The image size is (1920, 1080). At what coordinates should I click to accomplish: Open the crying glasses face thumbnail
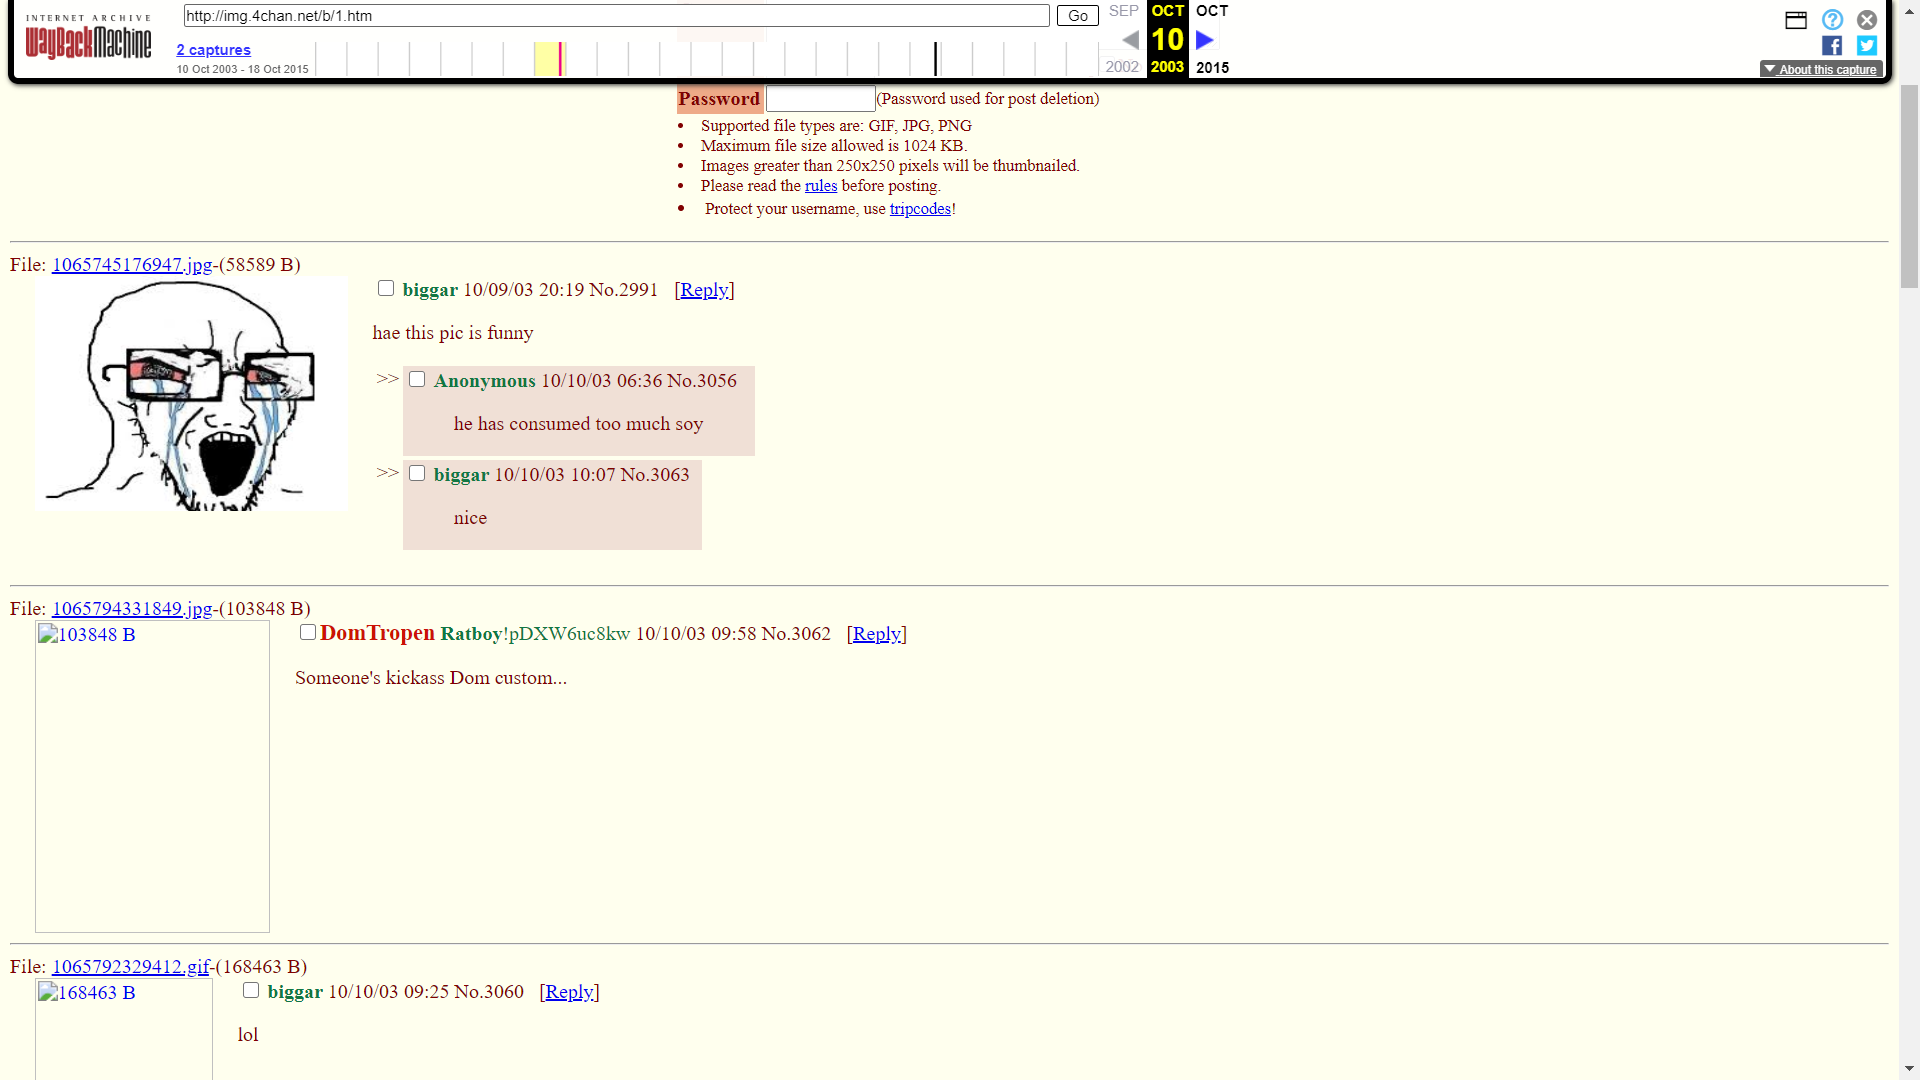(x=191, y=395)
